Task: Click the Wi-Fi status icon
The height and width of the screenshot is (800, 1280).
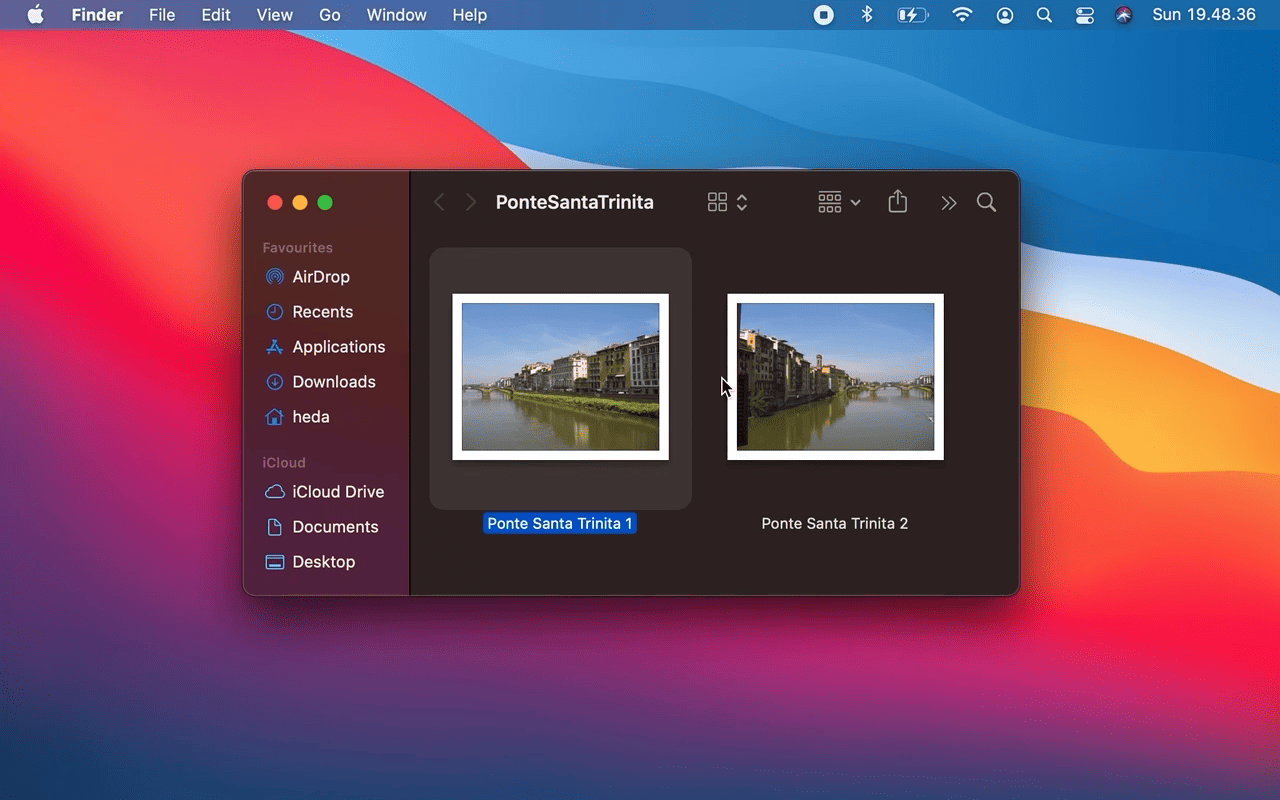Action: click(962, 15)
